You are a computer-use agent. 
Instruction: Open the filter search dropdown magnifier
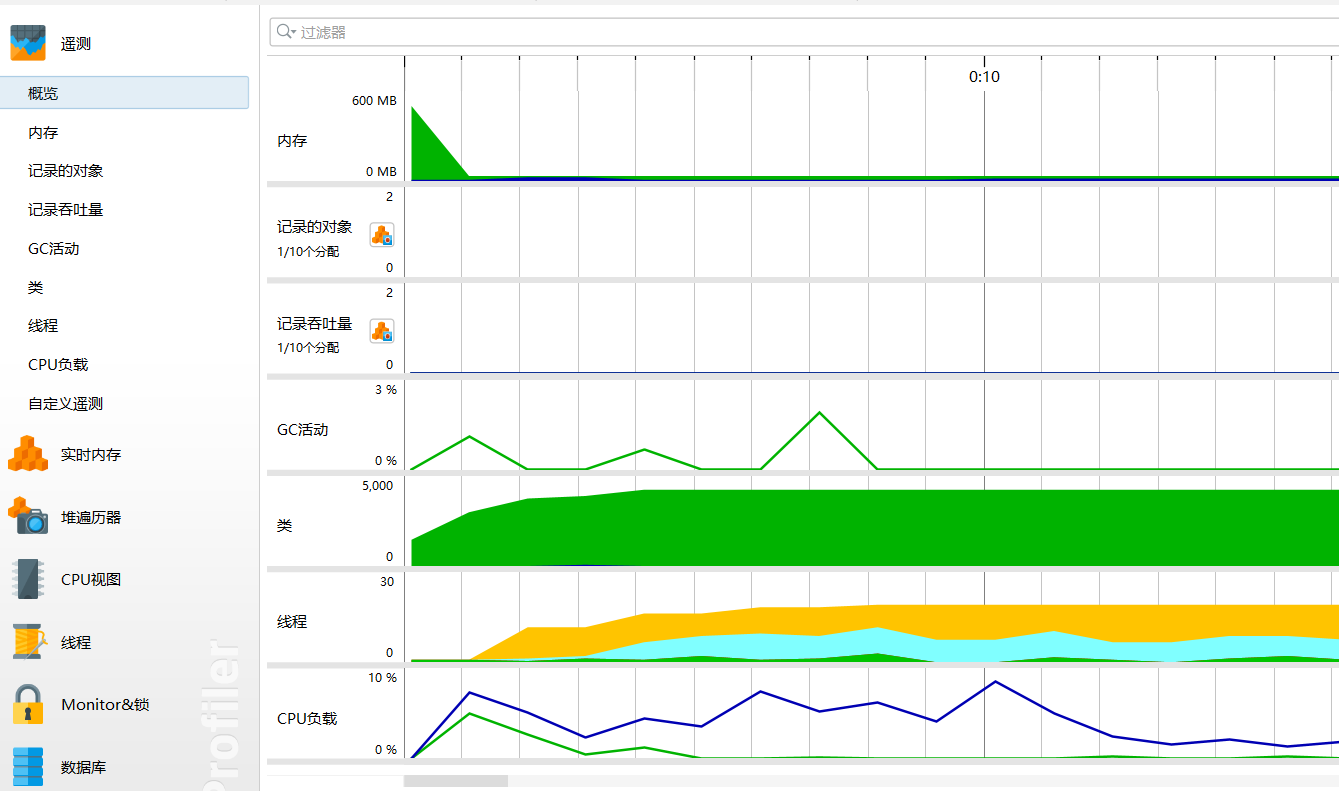(x=286, y=32)
